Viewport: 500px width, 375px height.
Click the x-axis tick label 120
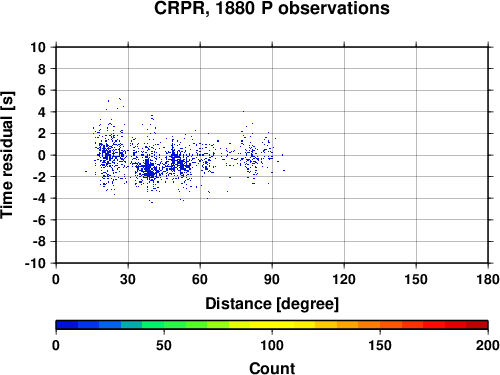(344, 279)
